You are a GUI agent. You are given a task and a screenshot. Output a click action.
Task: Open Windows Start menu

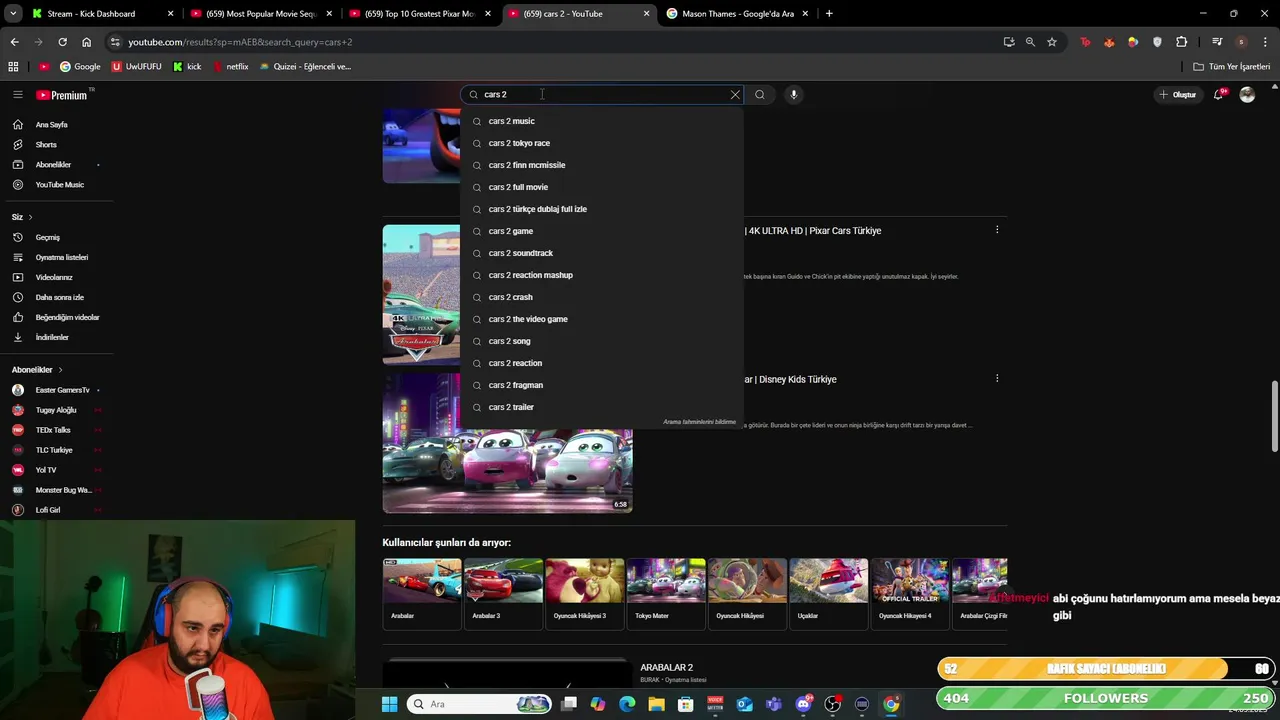tap(389, 704)
